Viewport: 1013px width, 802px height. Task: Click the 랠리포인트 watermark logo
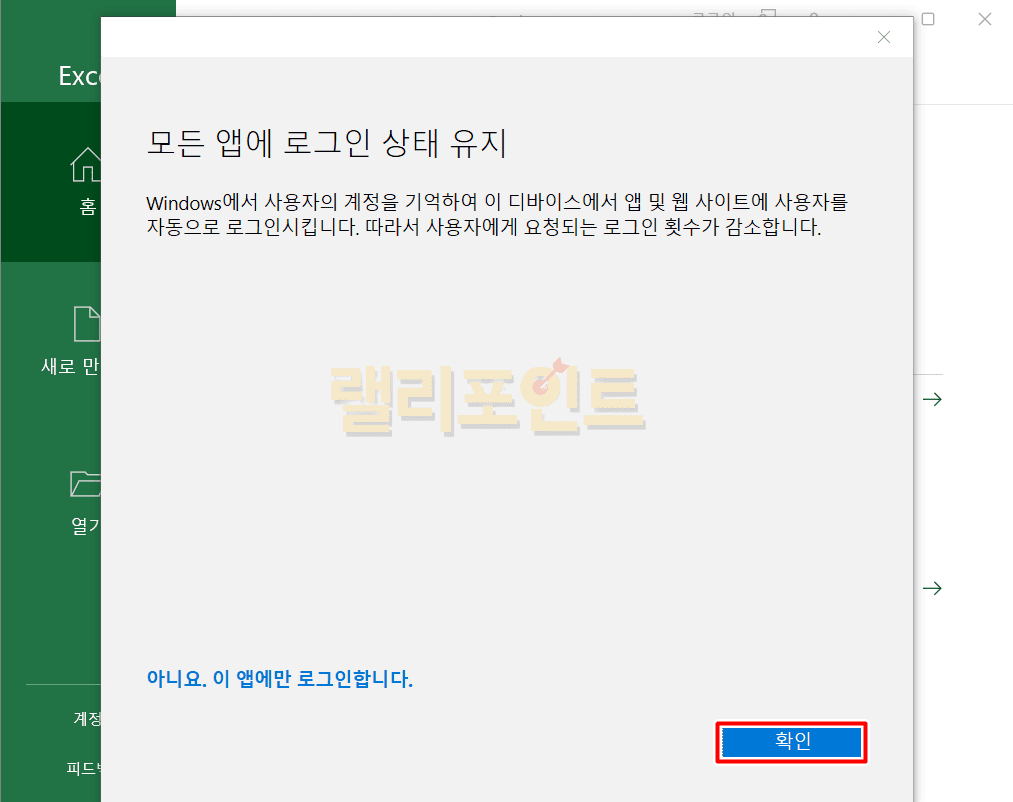coord(489,399)
